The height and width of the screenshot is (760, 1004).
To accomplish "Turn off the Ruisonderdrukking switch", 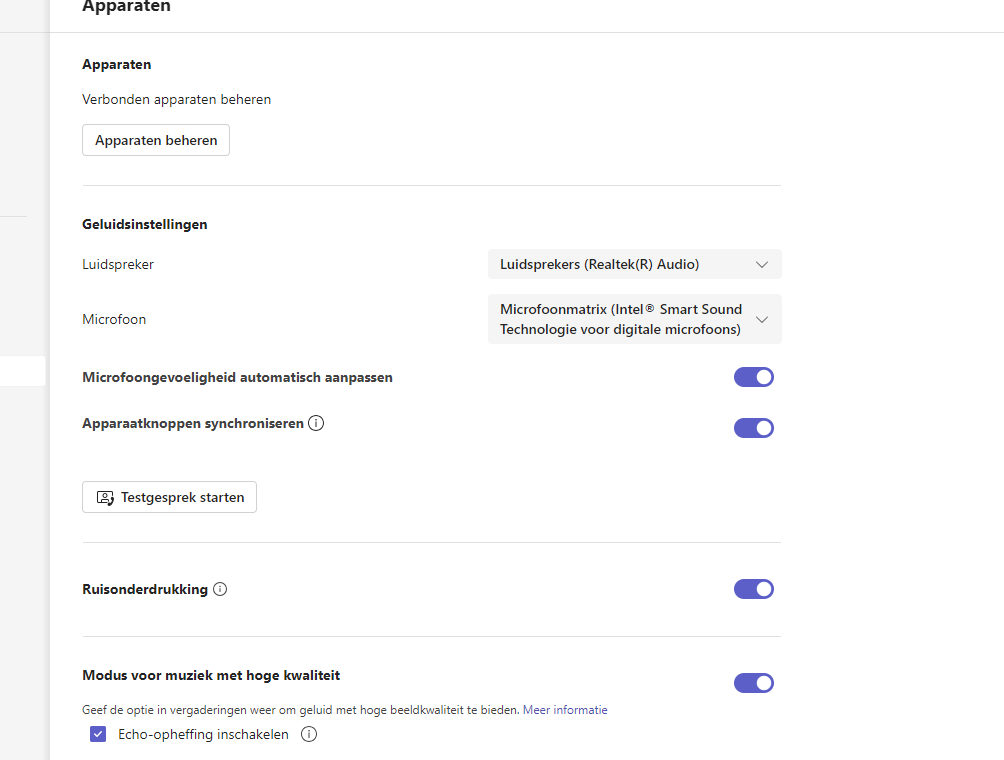I will (754, 589).
